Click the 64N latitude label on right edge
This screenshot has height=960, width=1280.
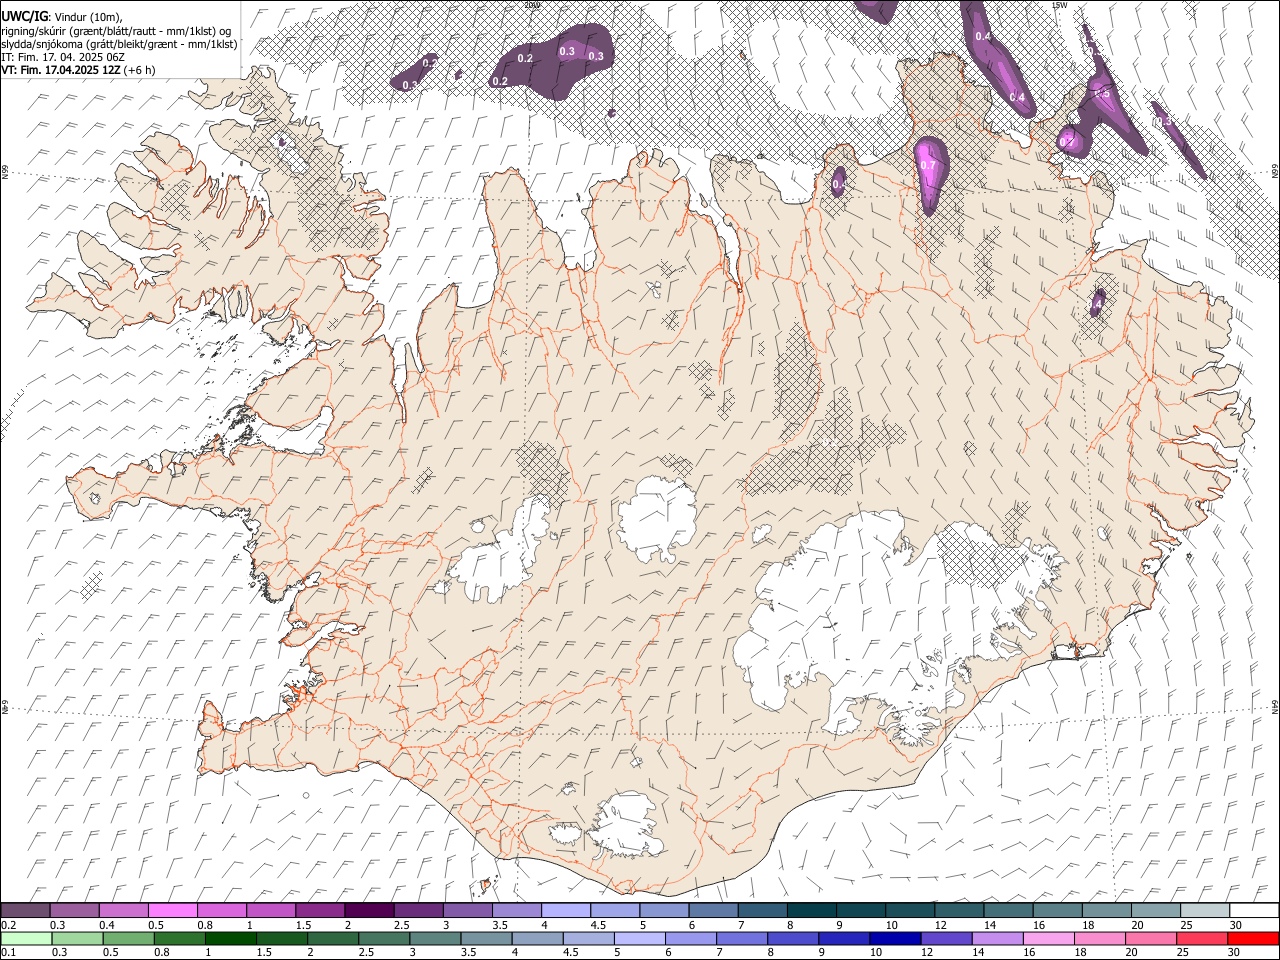pyautogui.click(x=1275, y=706)
